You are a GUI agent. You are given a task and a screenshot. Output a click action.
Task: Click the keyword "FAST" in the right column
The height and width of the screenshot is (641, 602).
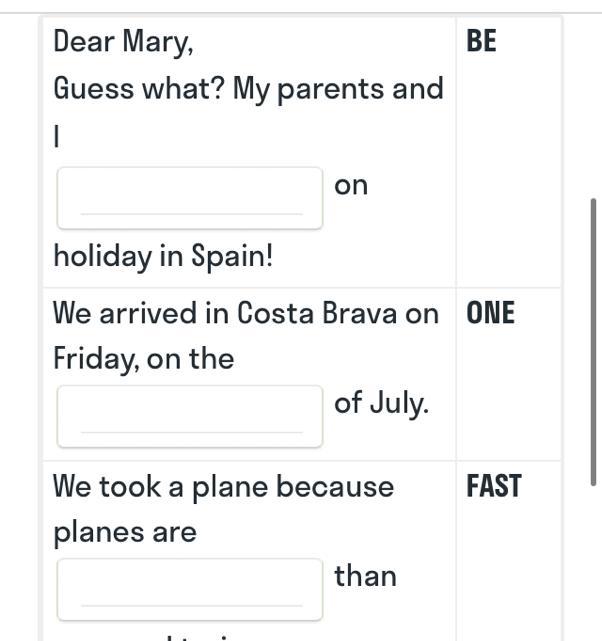(493, 487)
